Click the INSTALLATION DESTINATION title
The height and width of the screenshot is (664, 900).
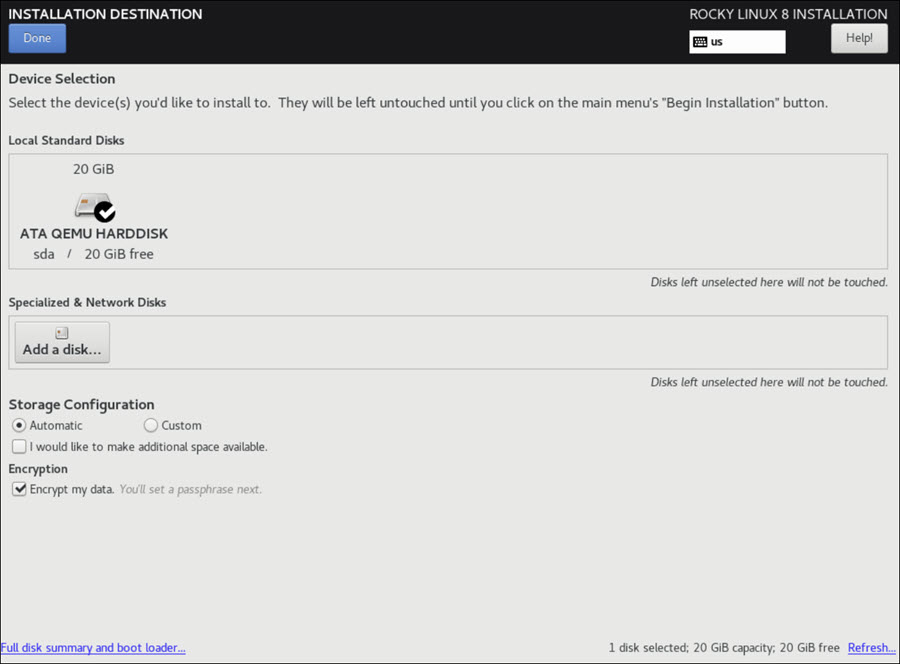[x=104, y=14]
